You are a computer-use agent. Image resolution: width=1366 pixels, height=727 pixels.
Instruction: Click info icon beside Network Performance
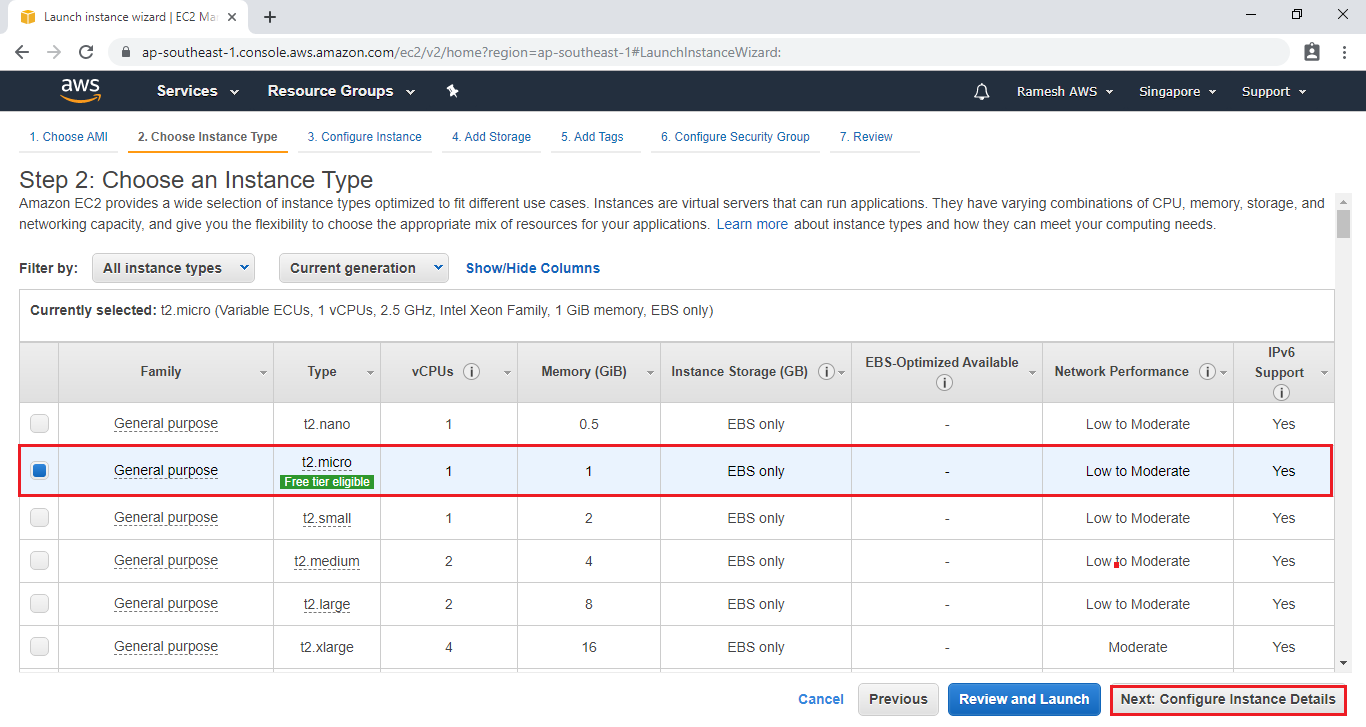[x=1207, y=371]
